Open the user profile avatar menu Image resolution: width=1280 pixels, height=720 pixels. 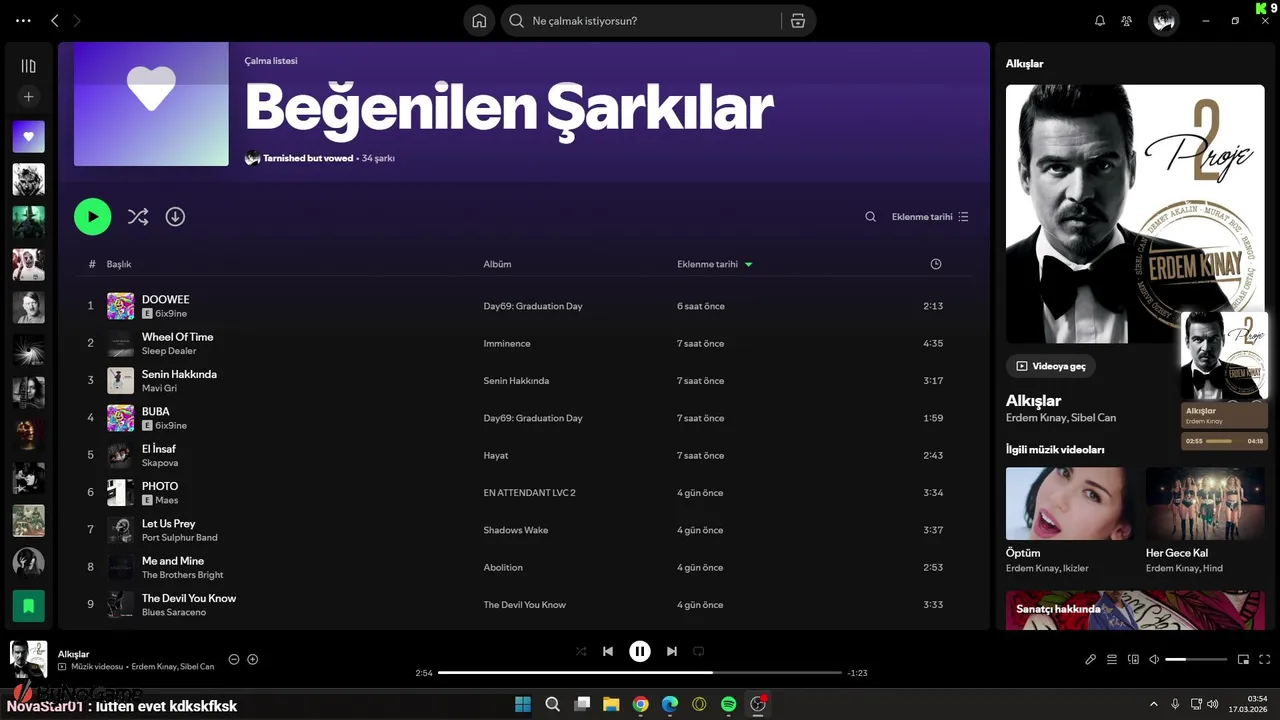click(1163, 21)
